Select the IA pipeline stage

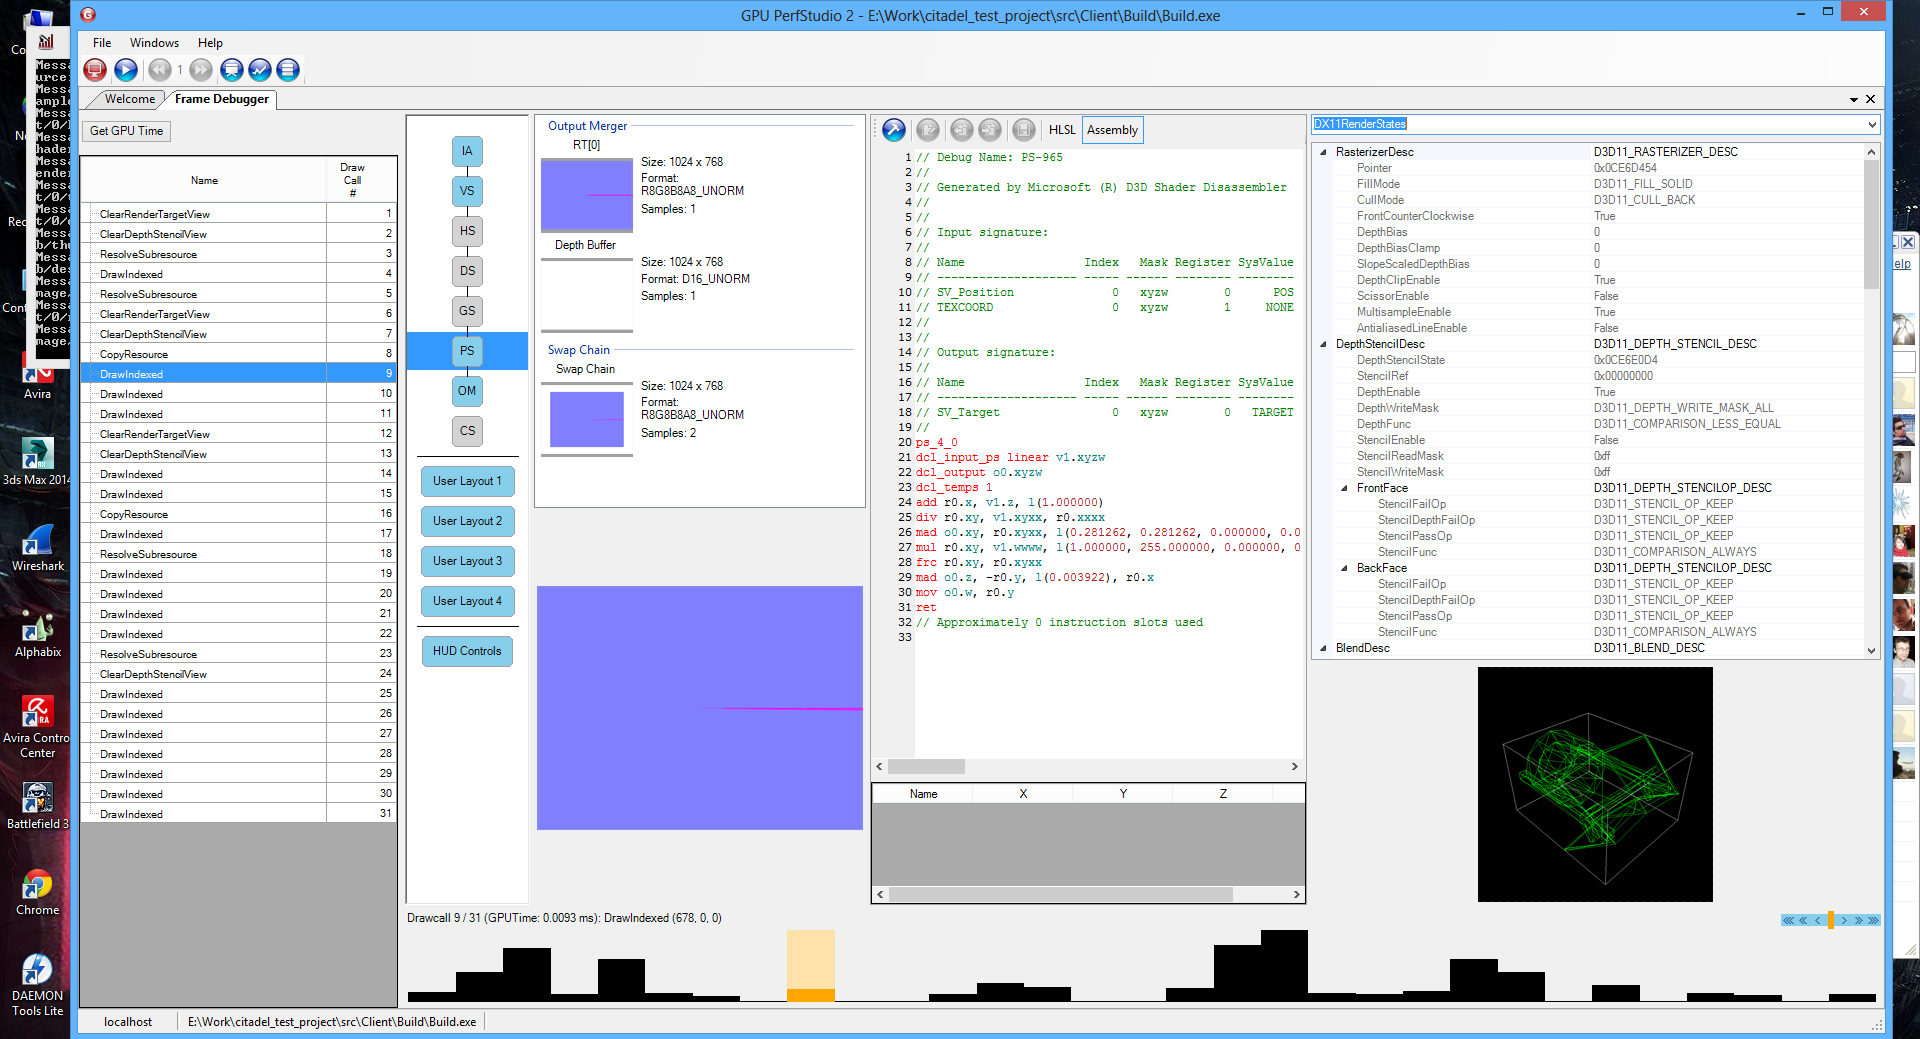coord(467,151)
